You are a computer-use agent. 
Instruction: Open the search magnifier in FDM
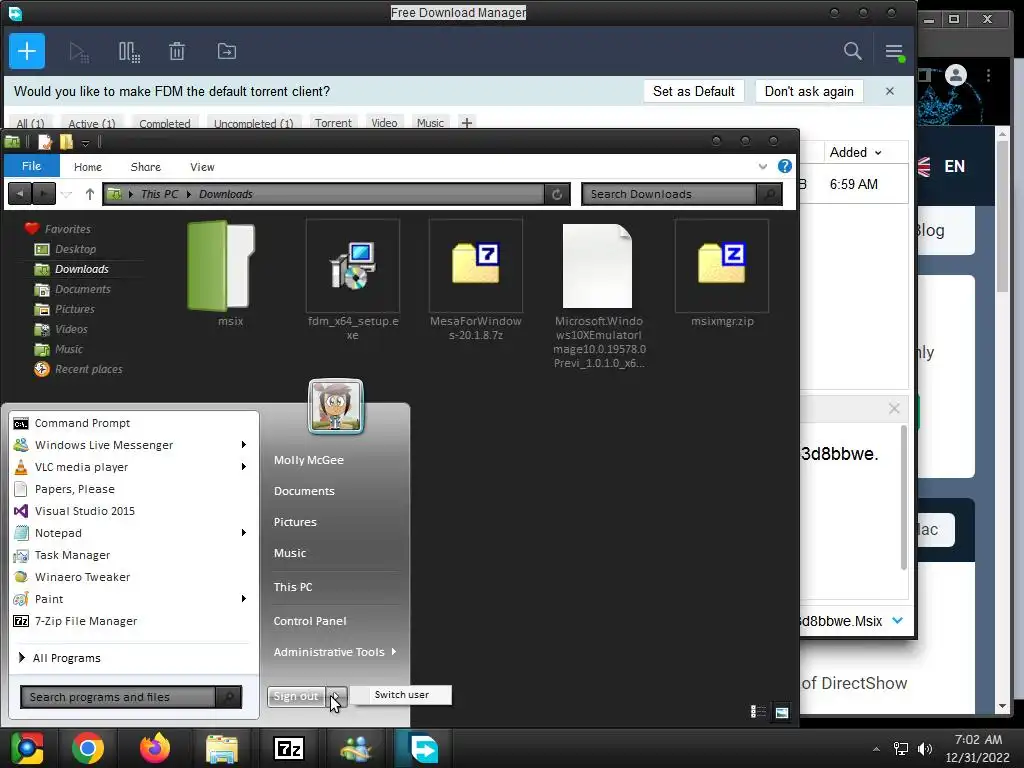[852, 51]
